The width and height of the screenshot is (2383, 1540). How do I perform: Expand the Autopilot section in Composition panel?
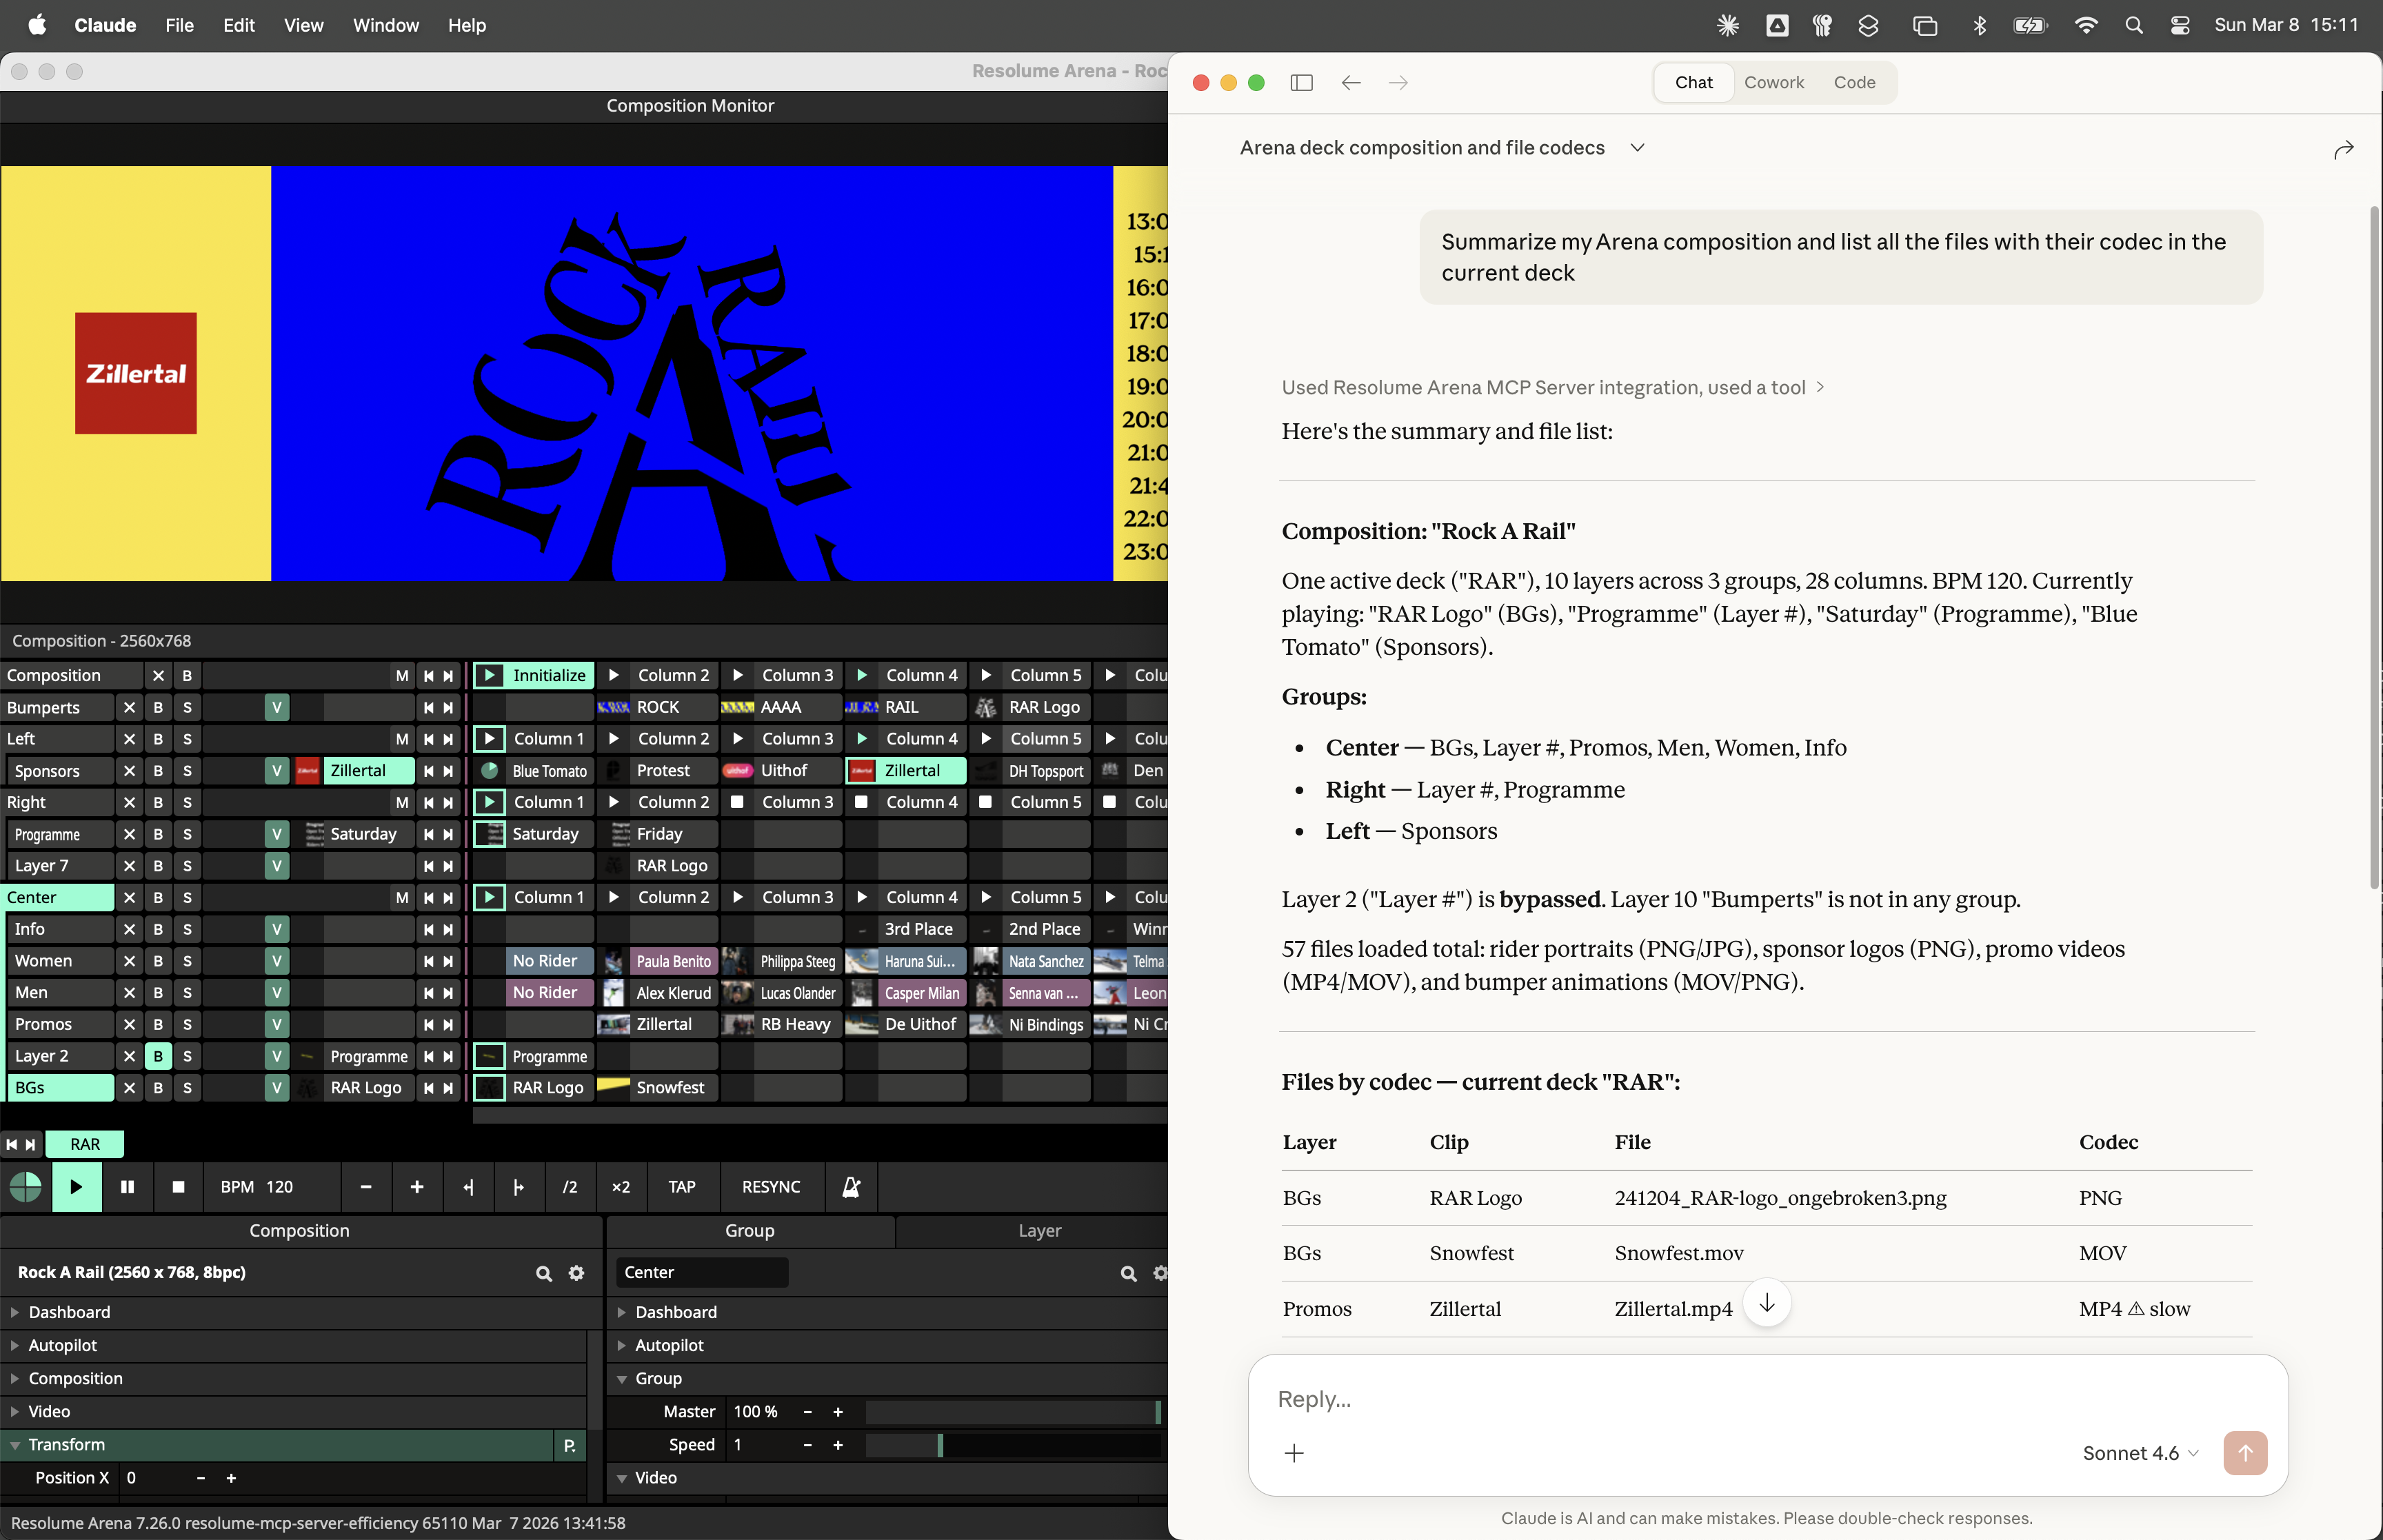coord(62,1345)
